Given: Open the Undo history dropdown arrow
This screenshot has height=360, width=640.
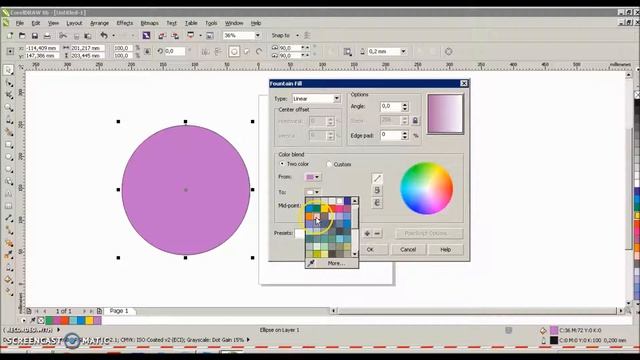Looking at the screenshot, I should [113, 36].
